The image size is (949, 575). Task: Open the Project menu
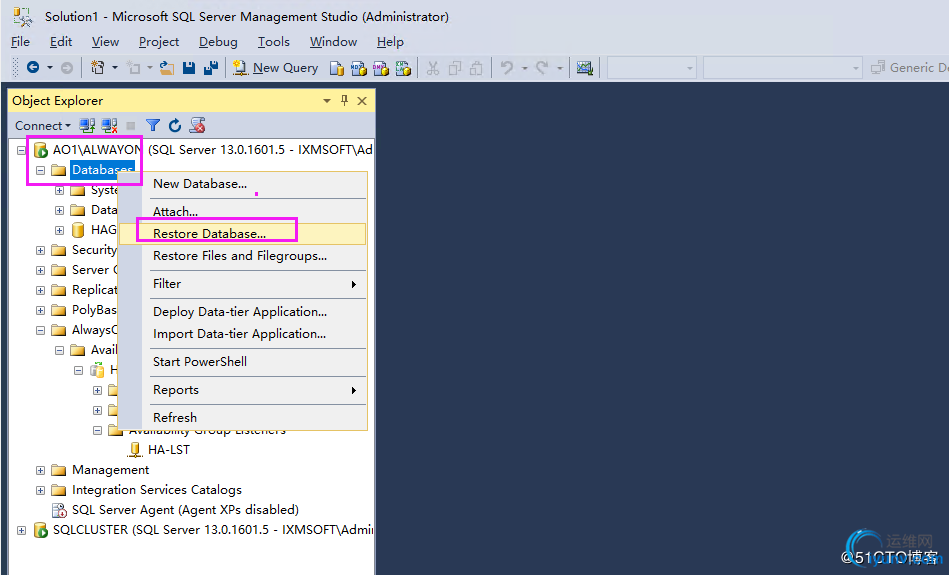click(x=159, y=42)
